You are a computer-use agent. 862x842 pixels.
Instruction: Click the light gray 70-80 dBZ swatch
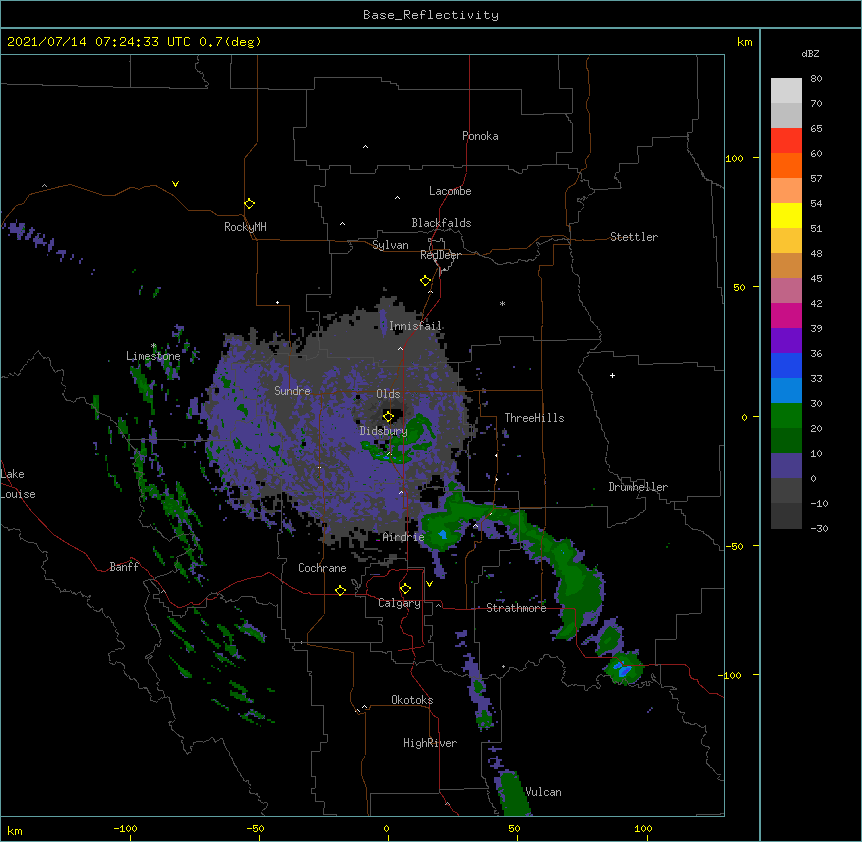786,90
